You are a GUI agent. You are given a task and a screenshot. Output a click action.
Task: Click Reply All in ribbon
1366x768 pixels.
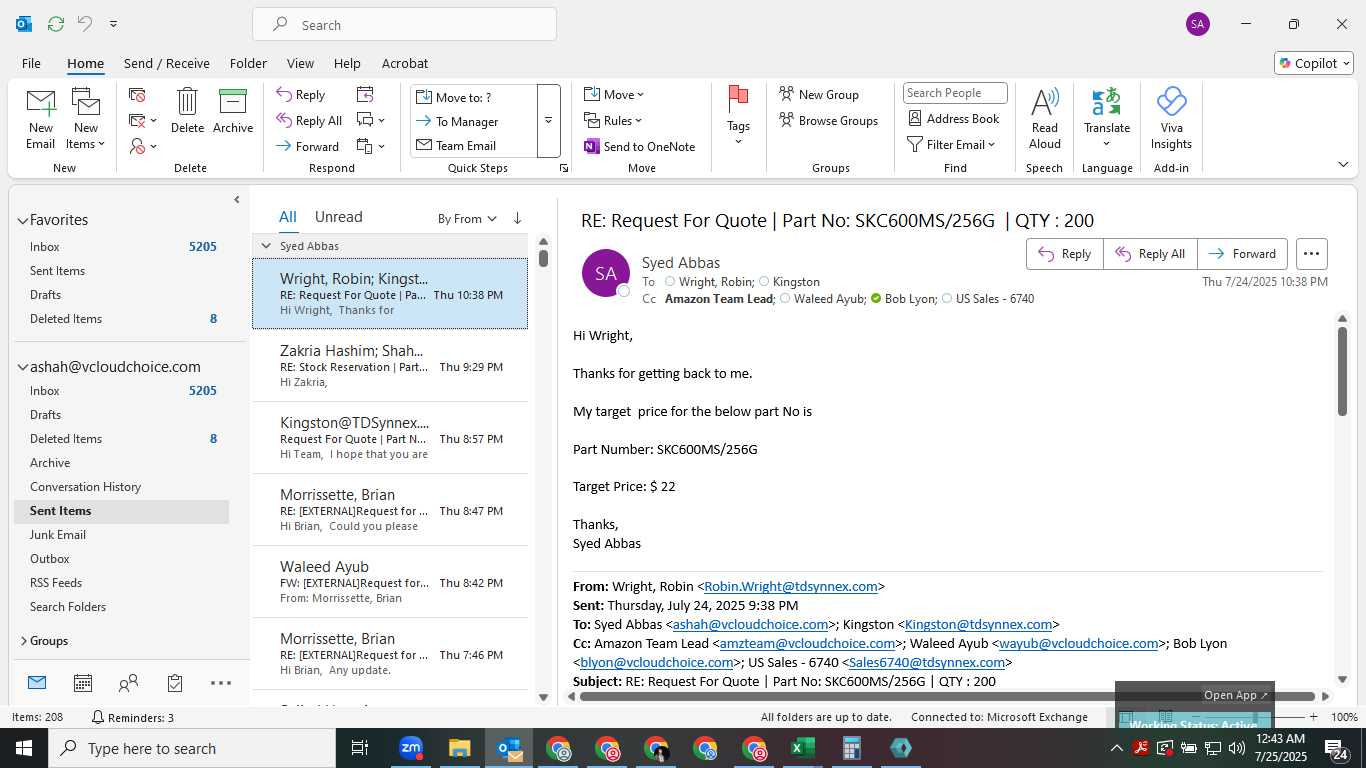pyautogui.click(x=309, y=120)
